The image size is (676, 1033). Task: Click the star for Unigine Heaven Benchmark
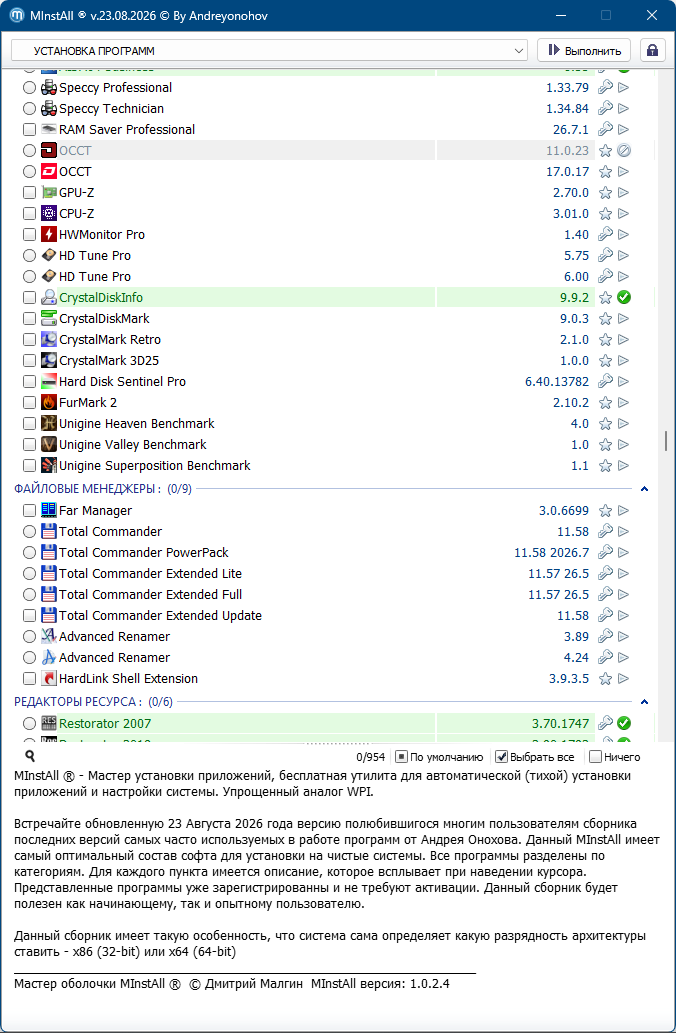click(x=605, y=424)
